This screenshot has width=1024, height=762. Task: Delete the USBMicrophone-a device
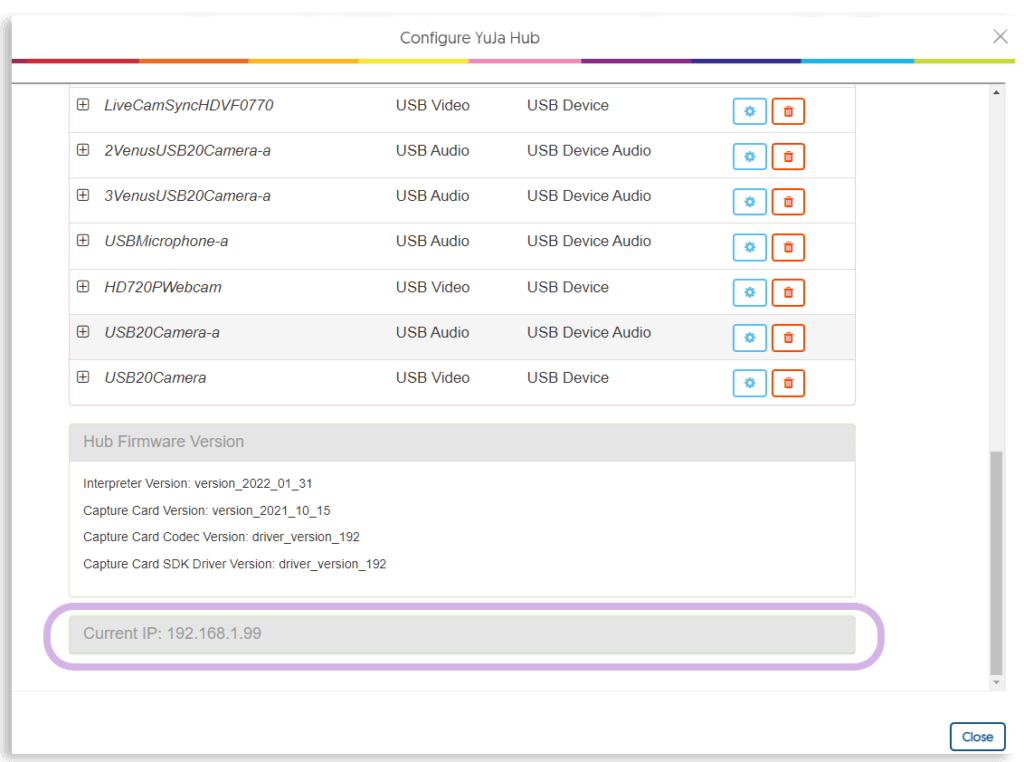click(x=787, y=247)
